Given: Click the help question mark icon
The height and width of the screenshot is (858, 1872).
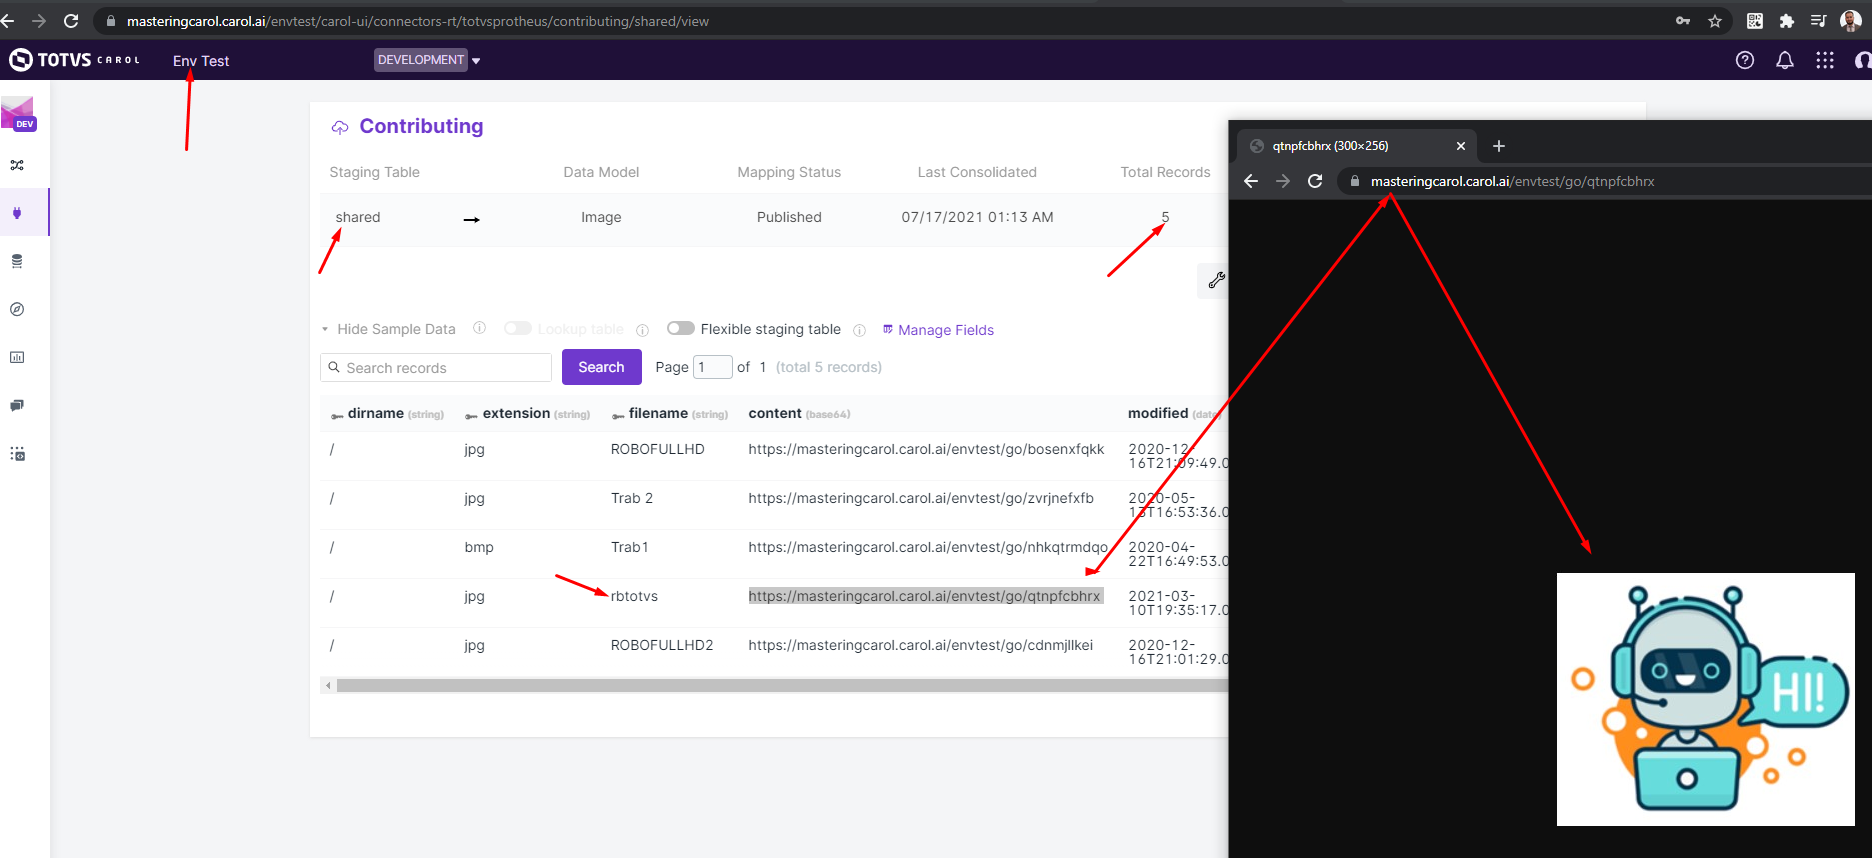Looking at the screenshot, I should coord(1744,60).
